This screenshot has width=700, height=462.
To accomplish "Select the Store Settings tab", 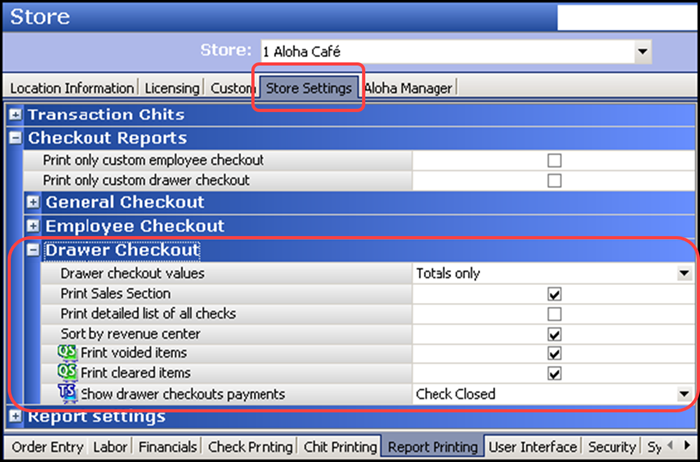I will pyautogui.click(x=309, y=88).
